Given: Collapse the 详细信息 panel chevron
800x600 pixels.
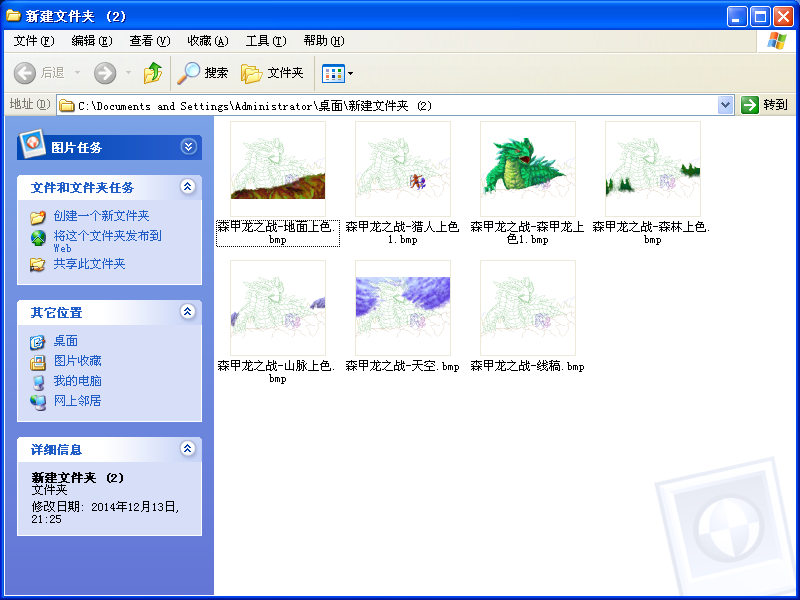Looking at the screenshot, I should [x=188, y=448].
